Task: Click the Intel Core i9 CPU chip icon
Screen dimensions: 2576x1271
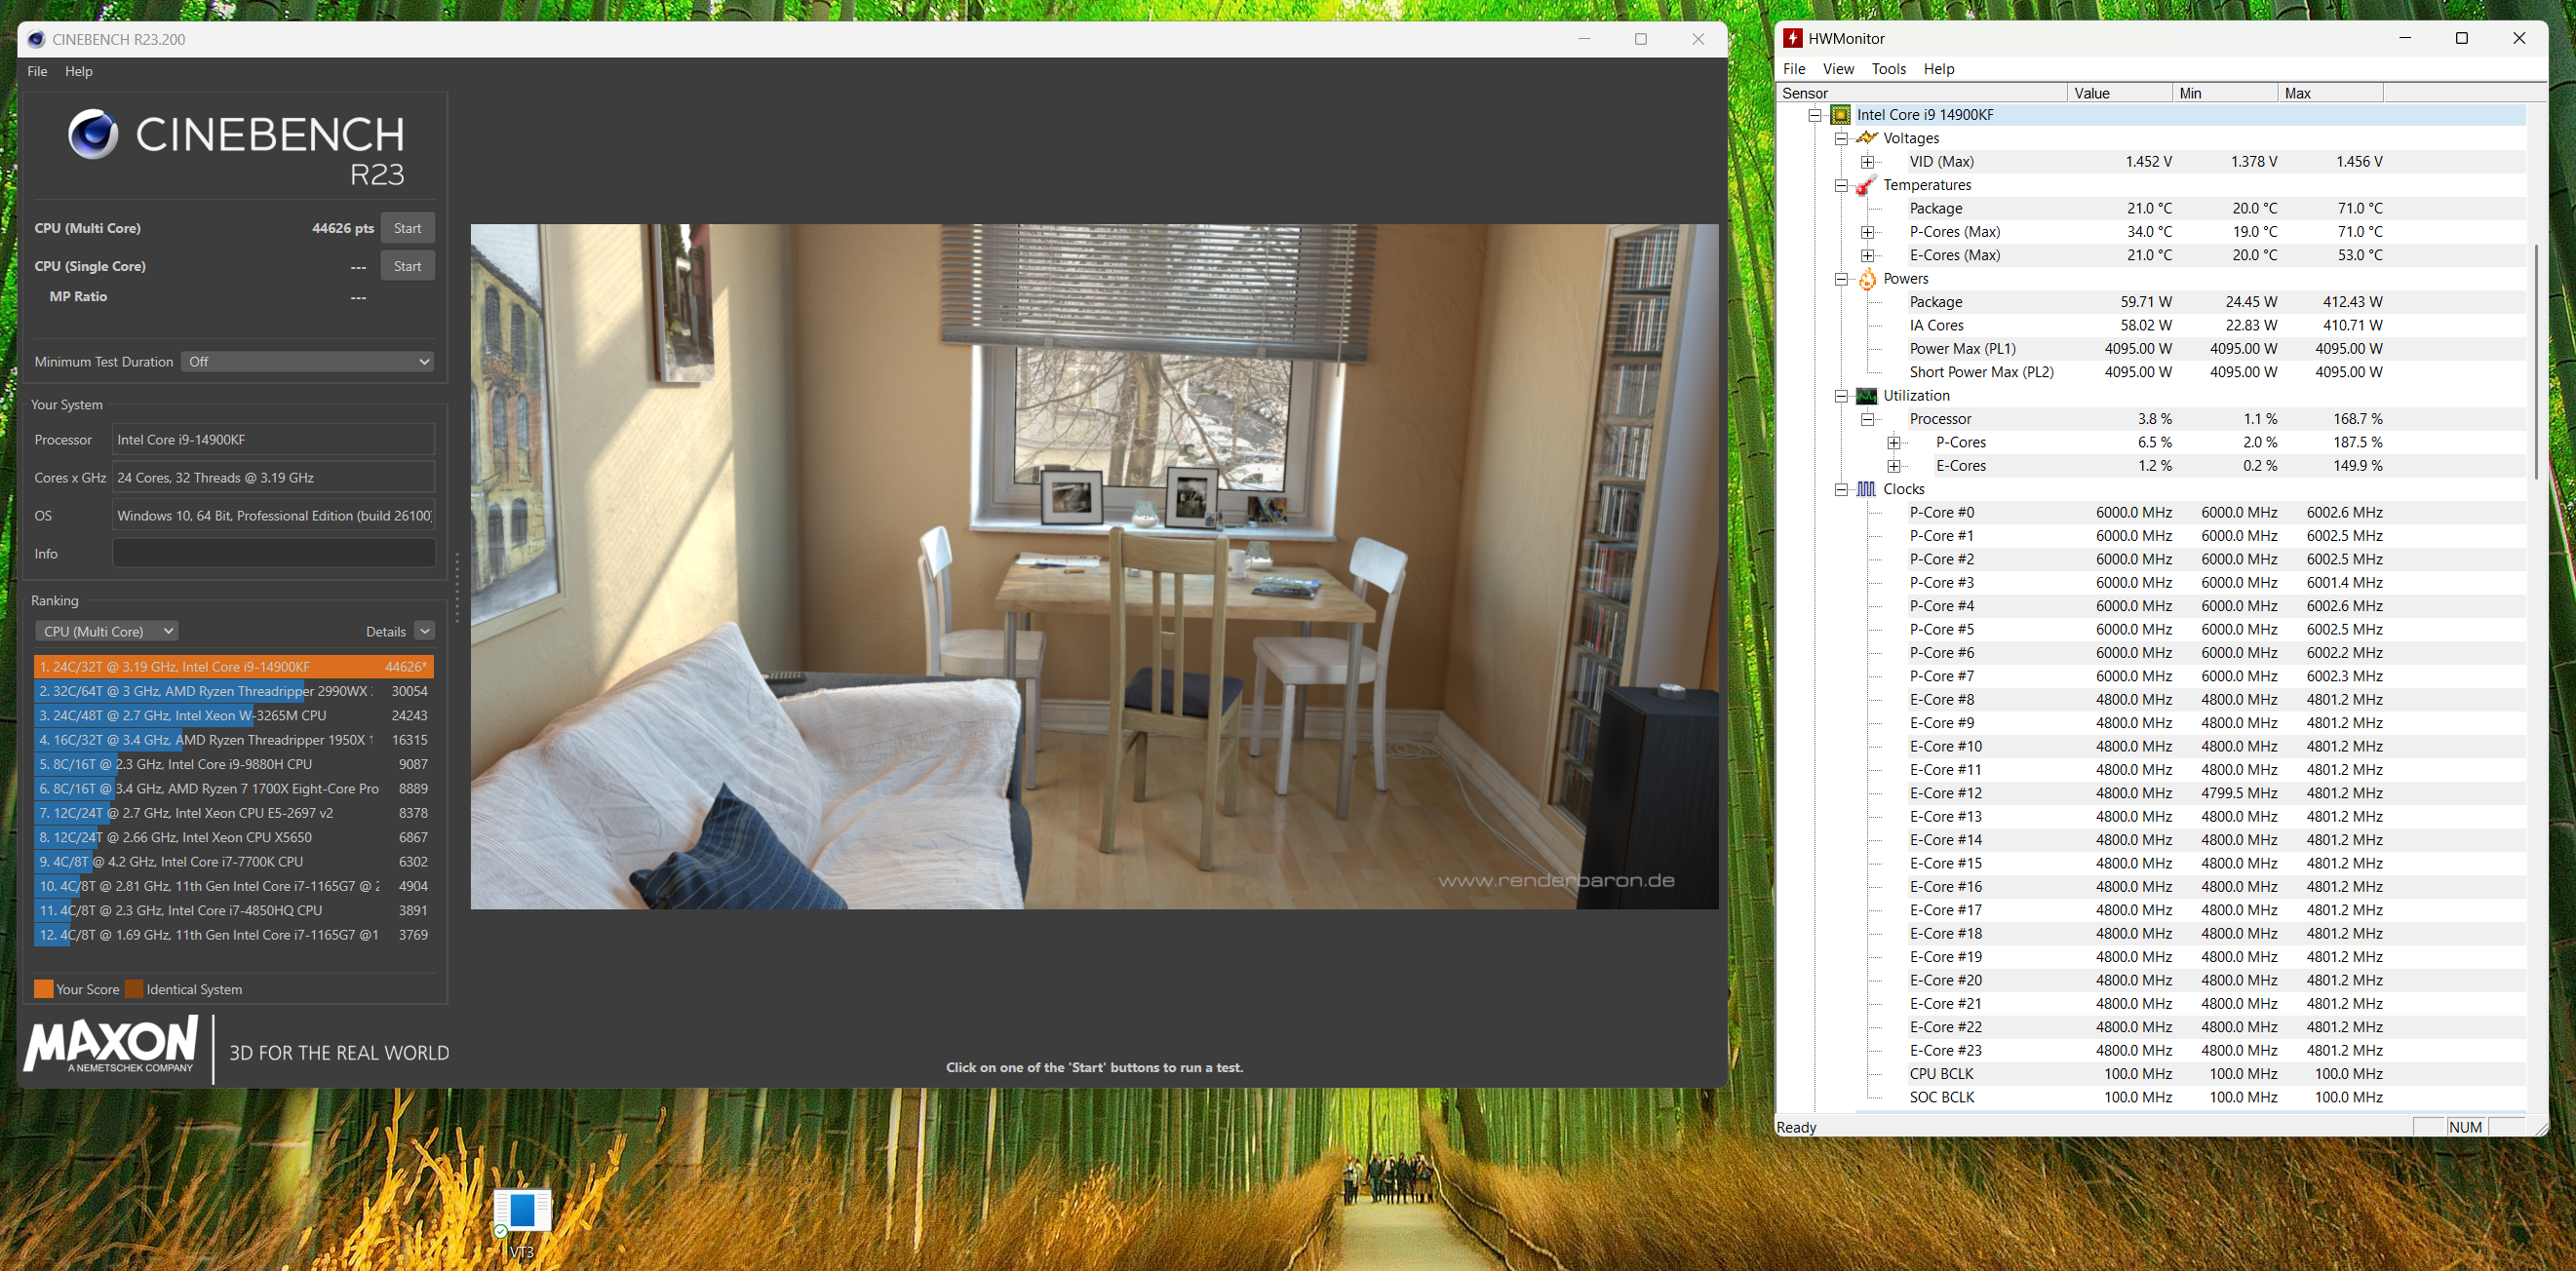Action: point(1840,115)
